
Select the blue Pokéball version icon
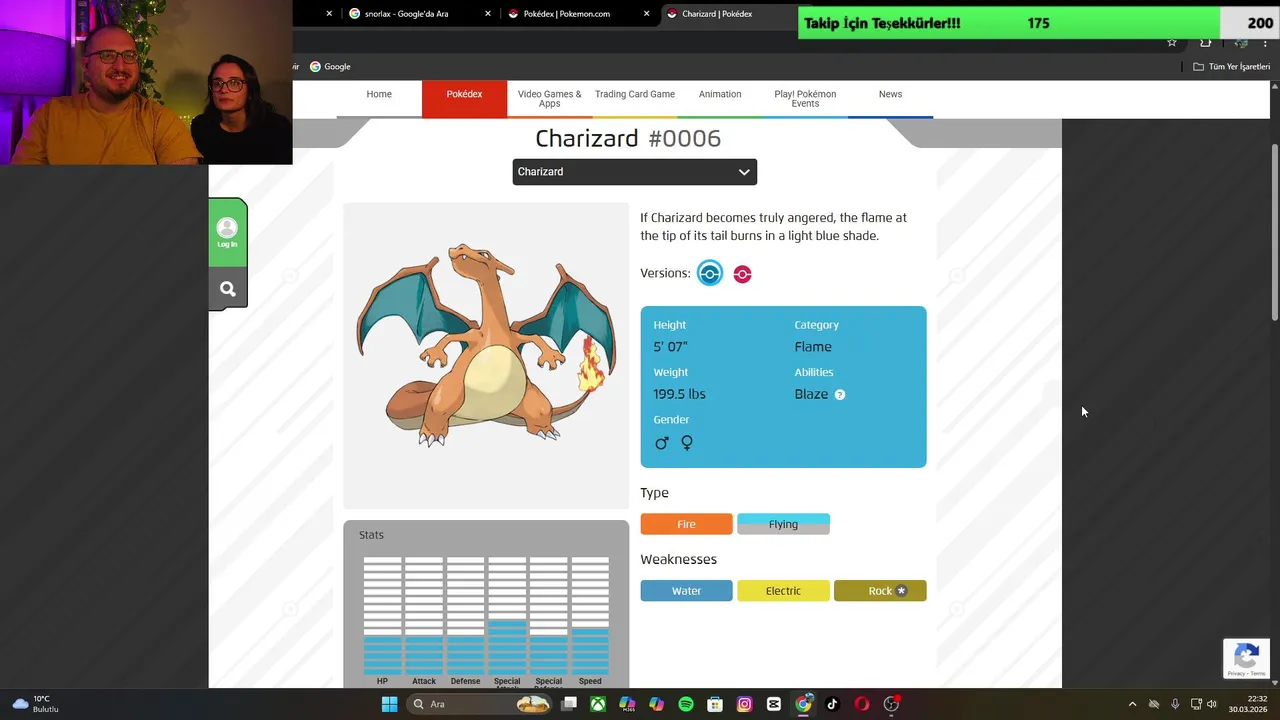click(x=709, y=273)
